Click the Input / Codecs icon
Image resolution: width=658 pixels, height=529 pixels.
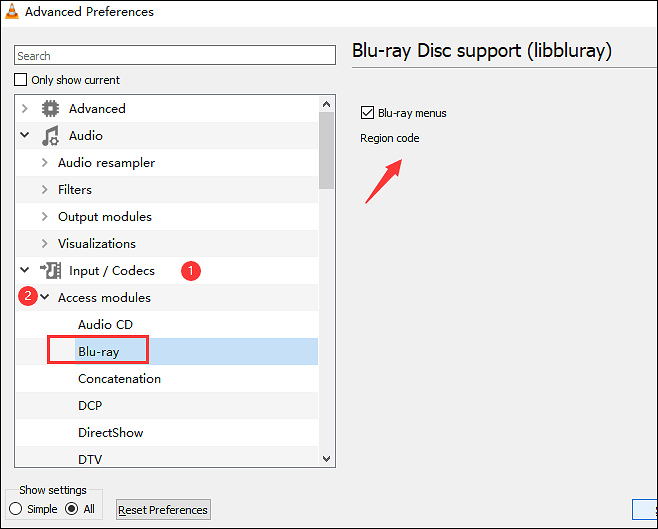coord(50,270)
